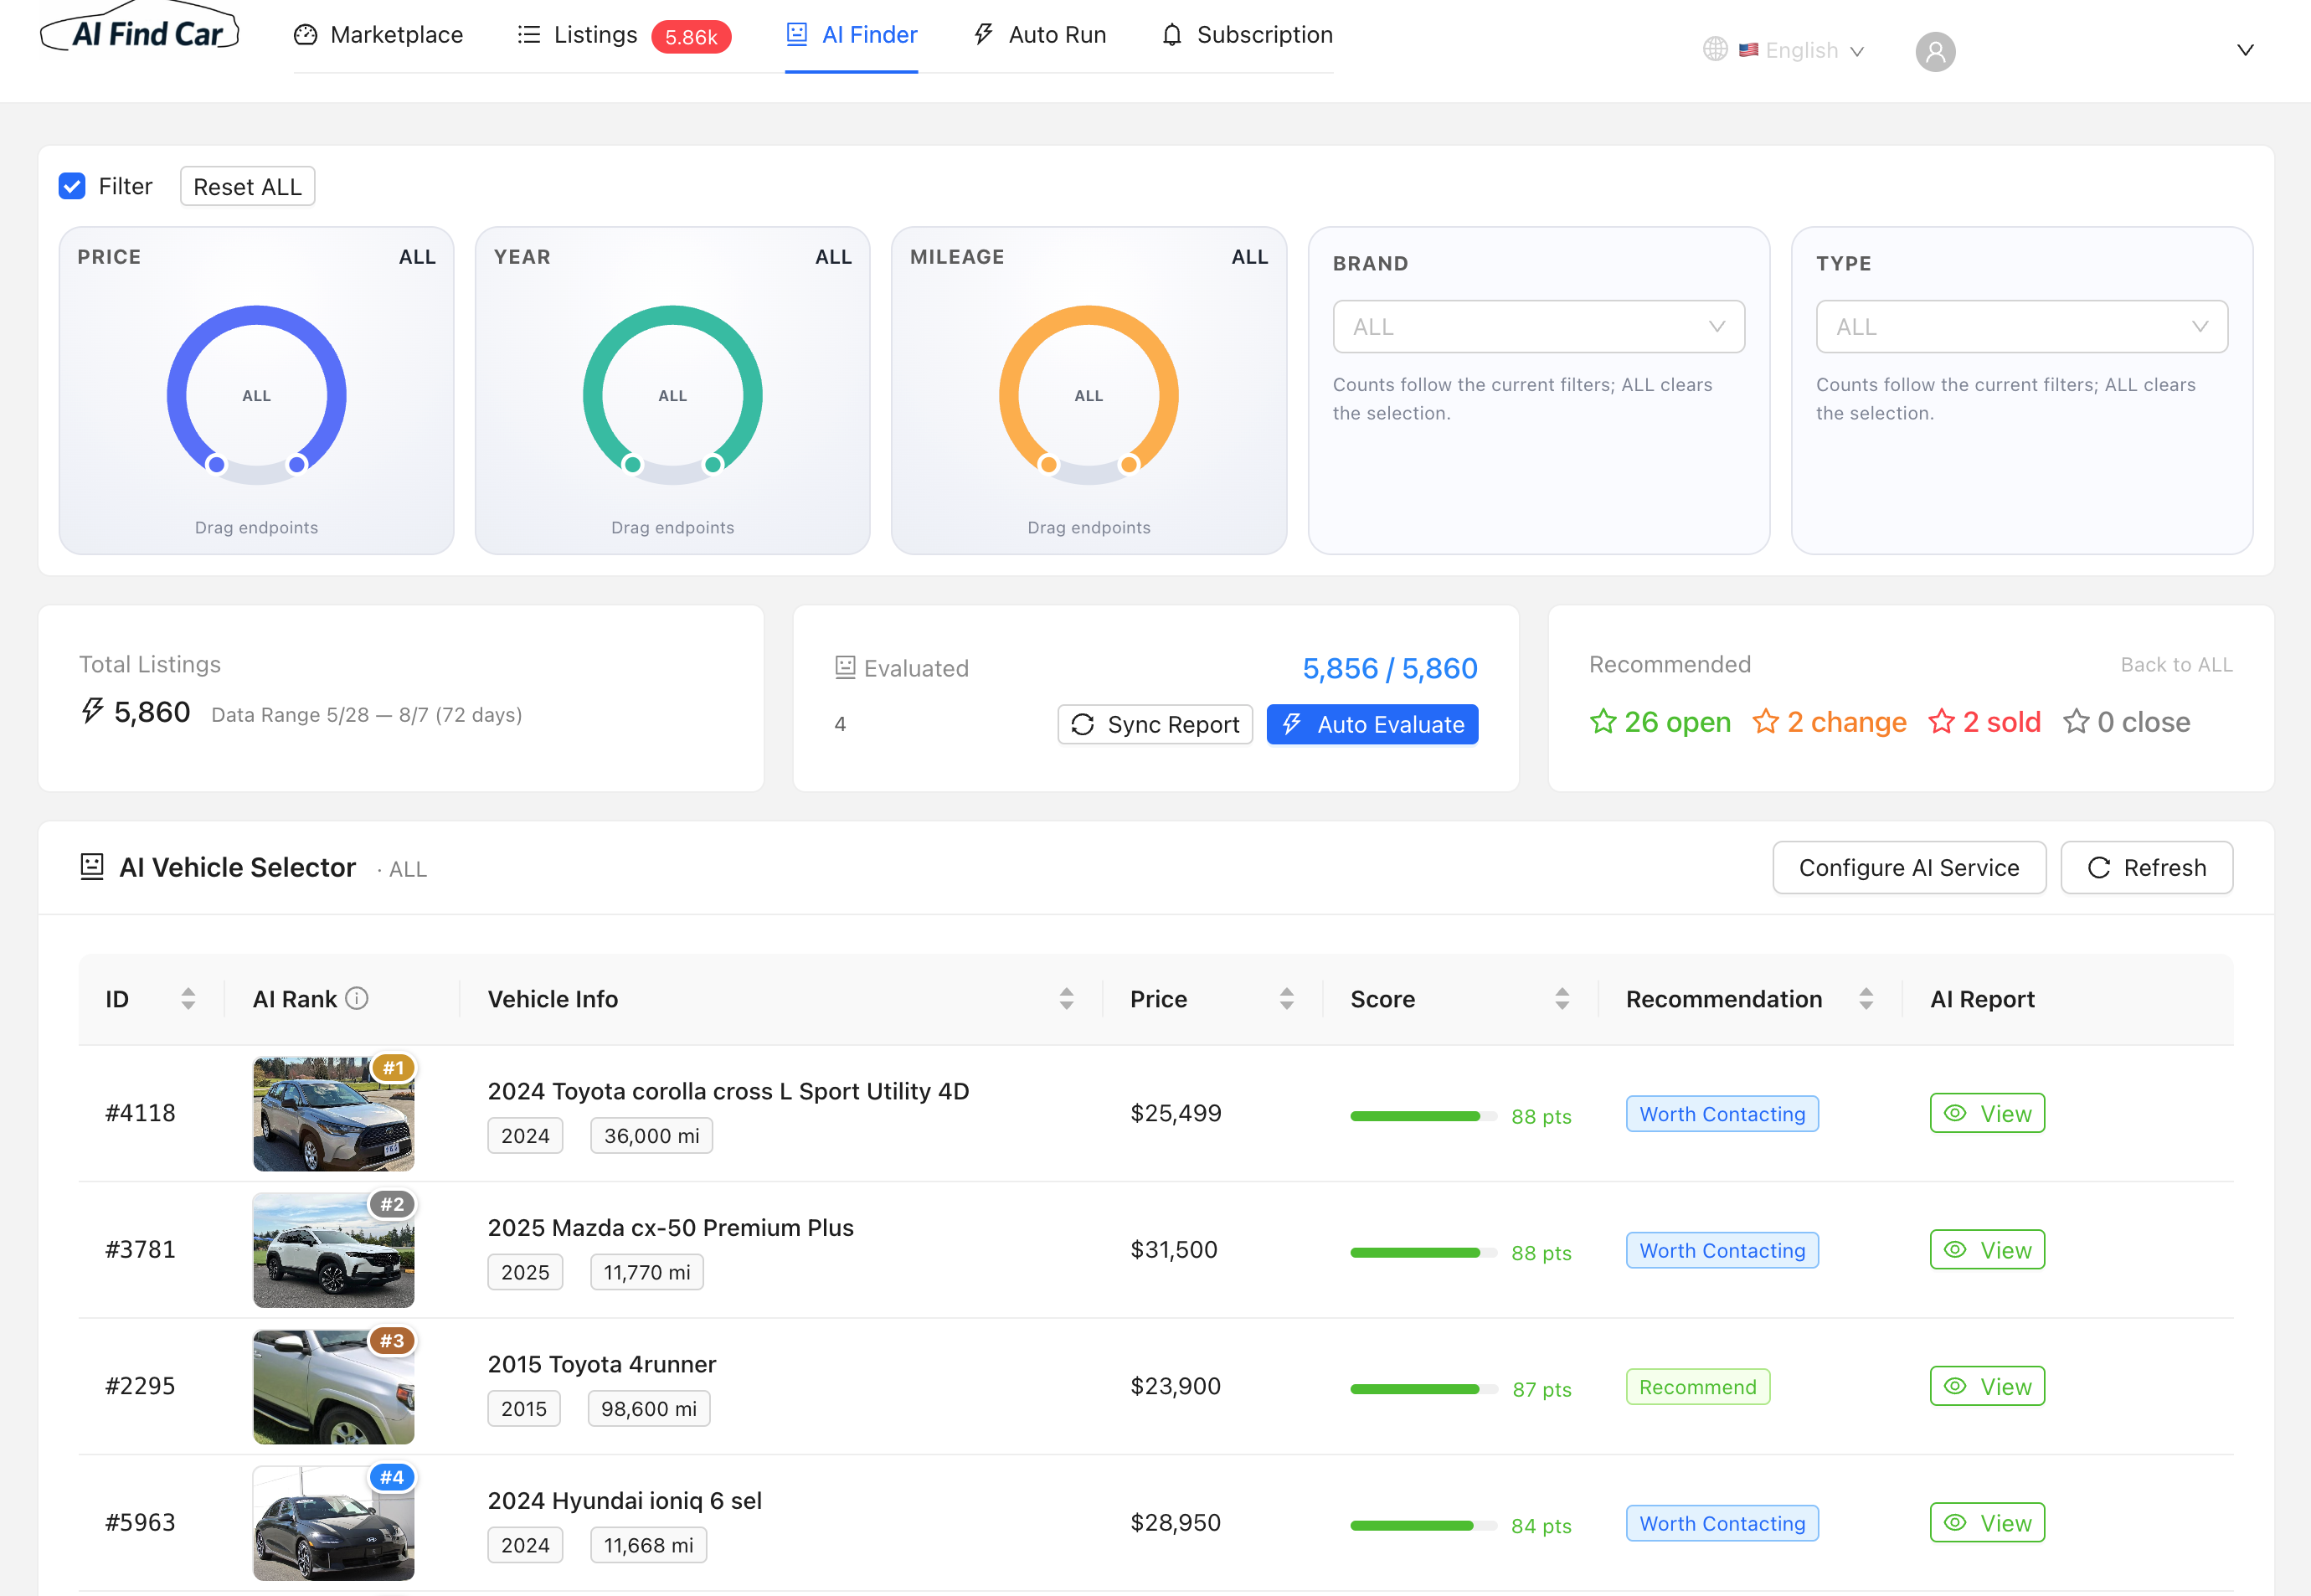
Task: Select the AI Finder tab
Action: [x=851, y=35]
